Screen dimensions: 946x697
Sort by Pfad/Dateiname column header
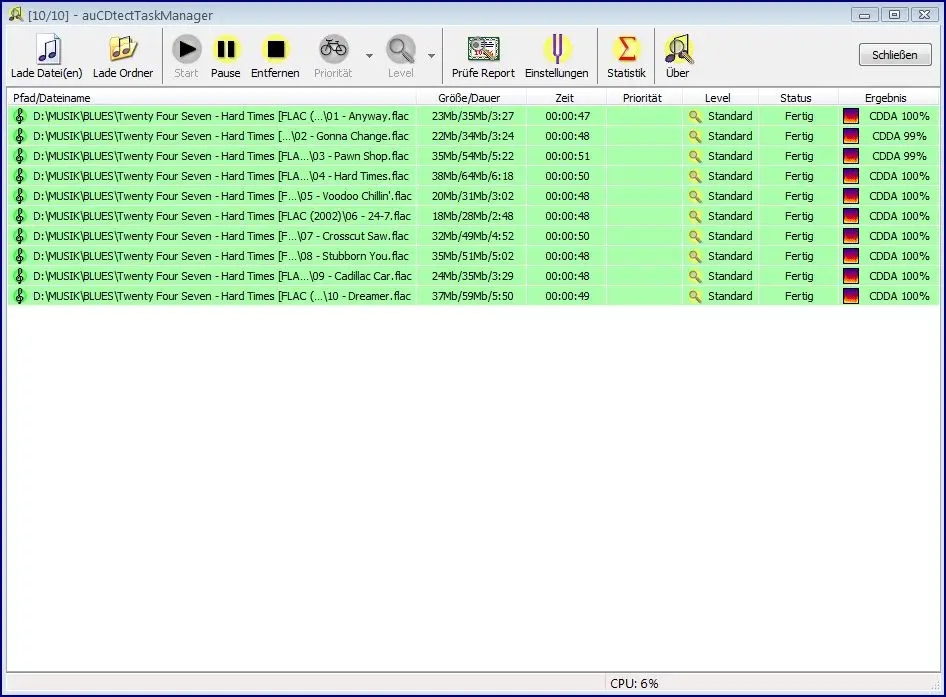tap(211, 98)
